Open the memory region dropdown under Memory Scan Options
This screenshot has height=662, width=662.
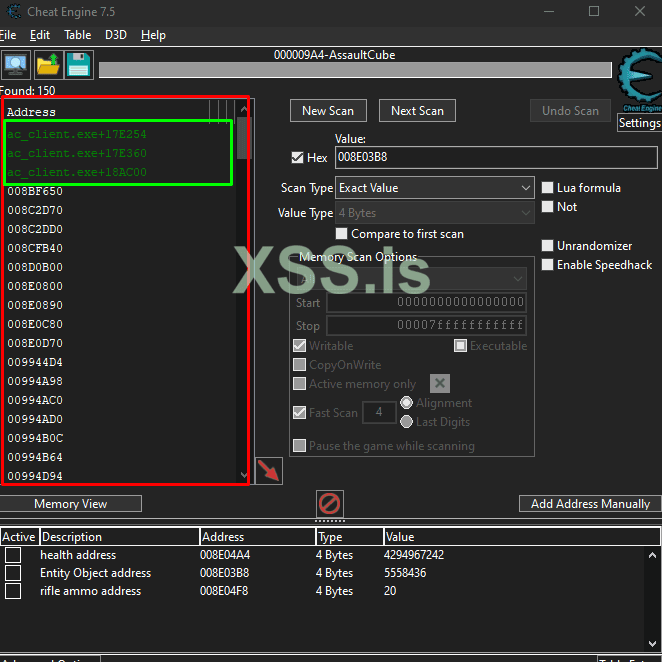411,279
